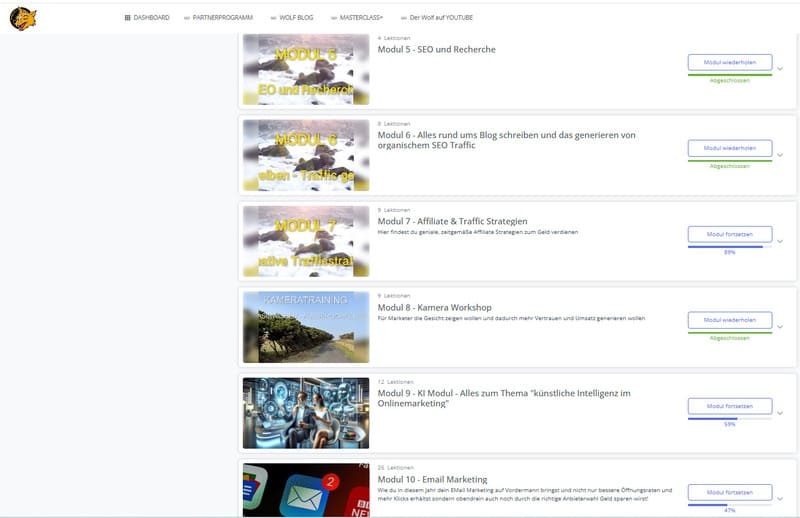Click Modul 8 description text
The width and height of the screenshot is (800, 518).
[x=511, y=318]
